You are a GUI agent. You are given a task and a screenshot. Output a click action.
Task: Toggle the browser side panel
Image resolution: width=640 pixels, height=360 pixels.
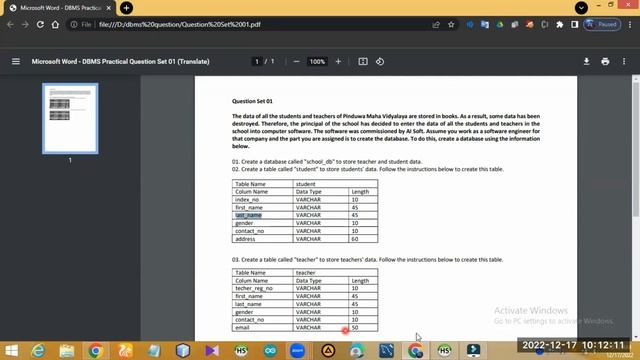coord(575,24)
